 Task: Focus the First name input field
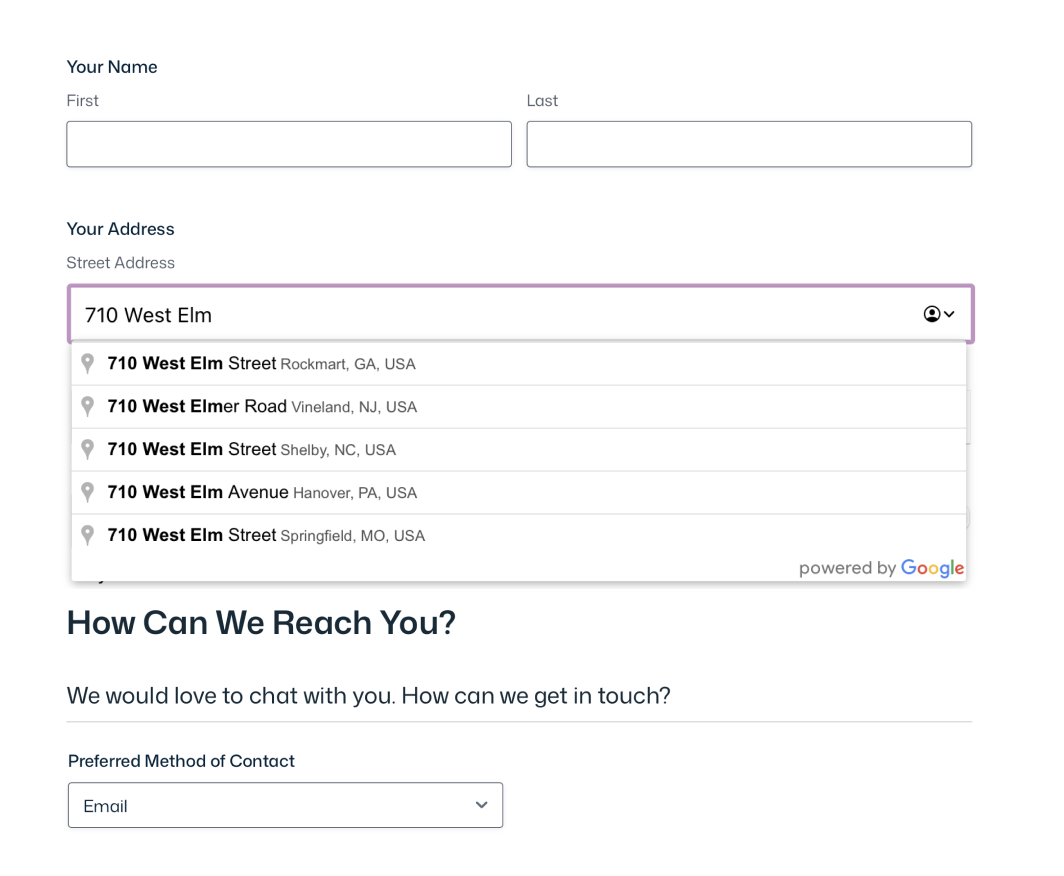(289, 144)
